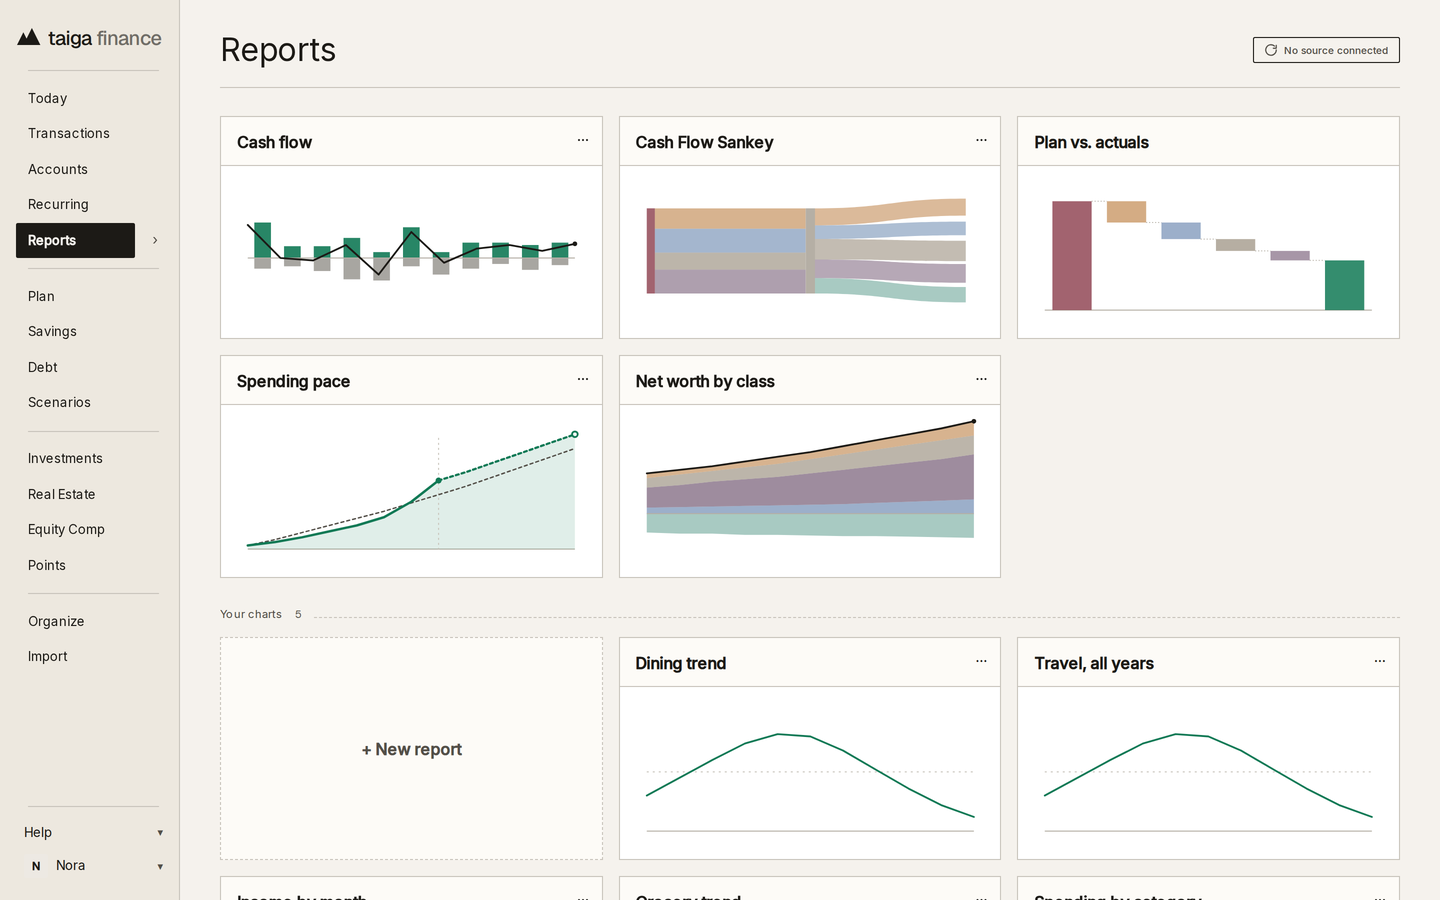Open the Plan page

pos(41,296)
